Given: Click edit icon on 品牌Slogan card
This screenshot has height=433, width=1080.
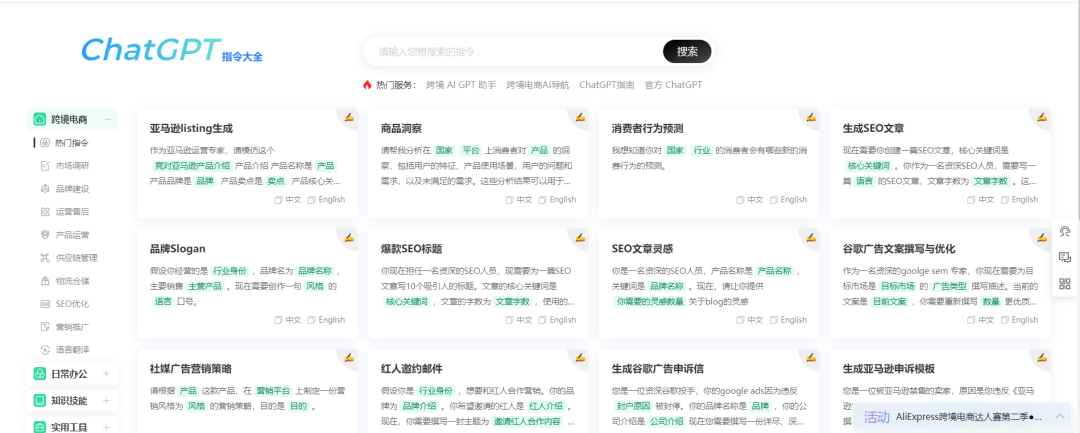Looking at the screenshot, I should 349,237.
